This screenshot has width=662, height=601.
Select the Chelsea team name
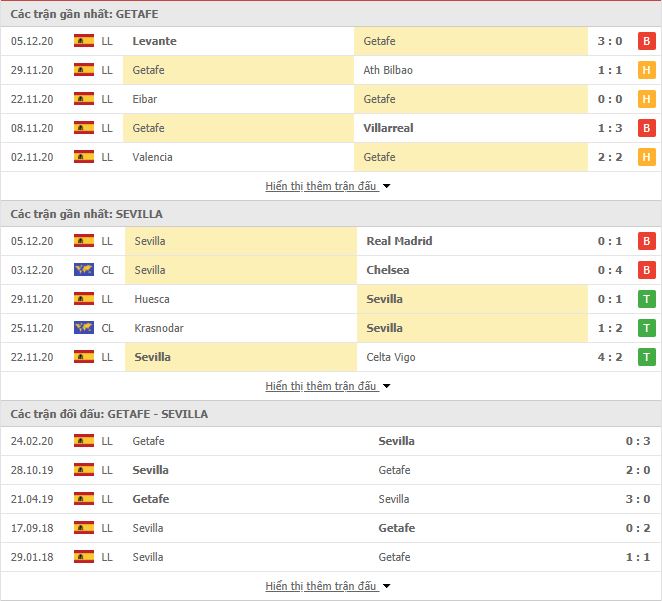(x=388, y=270)
